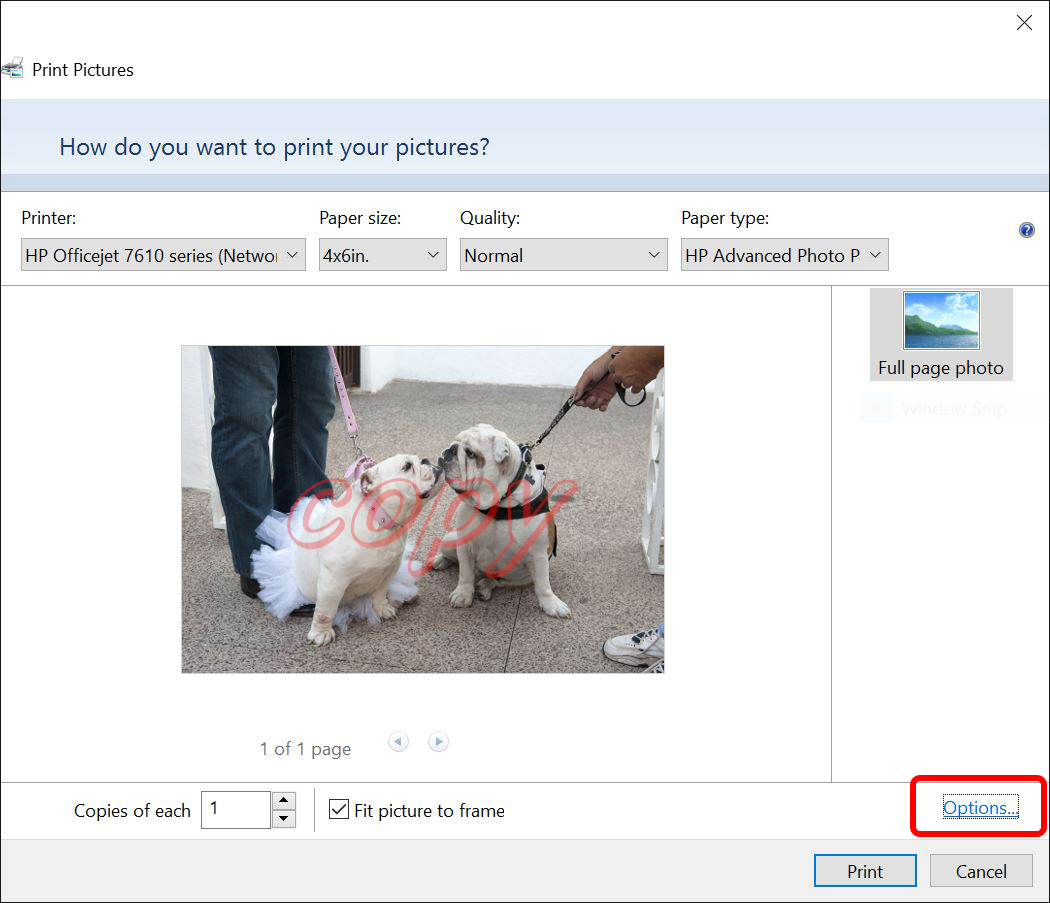Screen dimensions: 1050x903
Task: Increase copies with the up arrow
Action: click(284, 800)
